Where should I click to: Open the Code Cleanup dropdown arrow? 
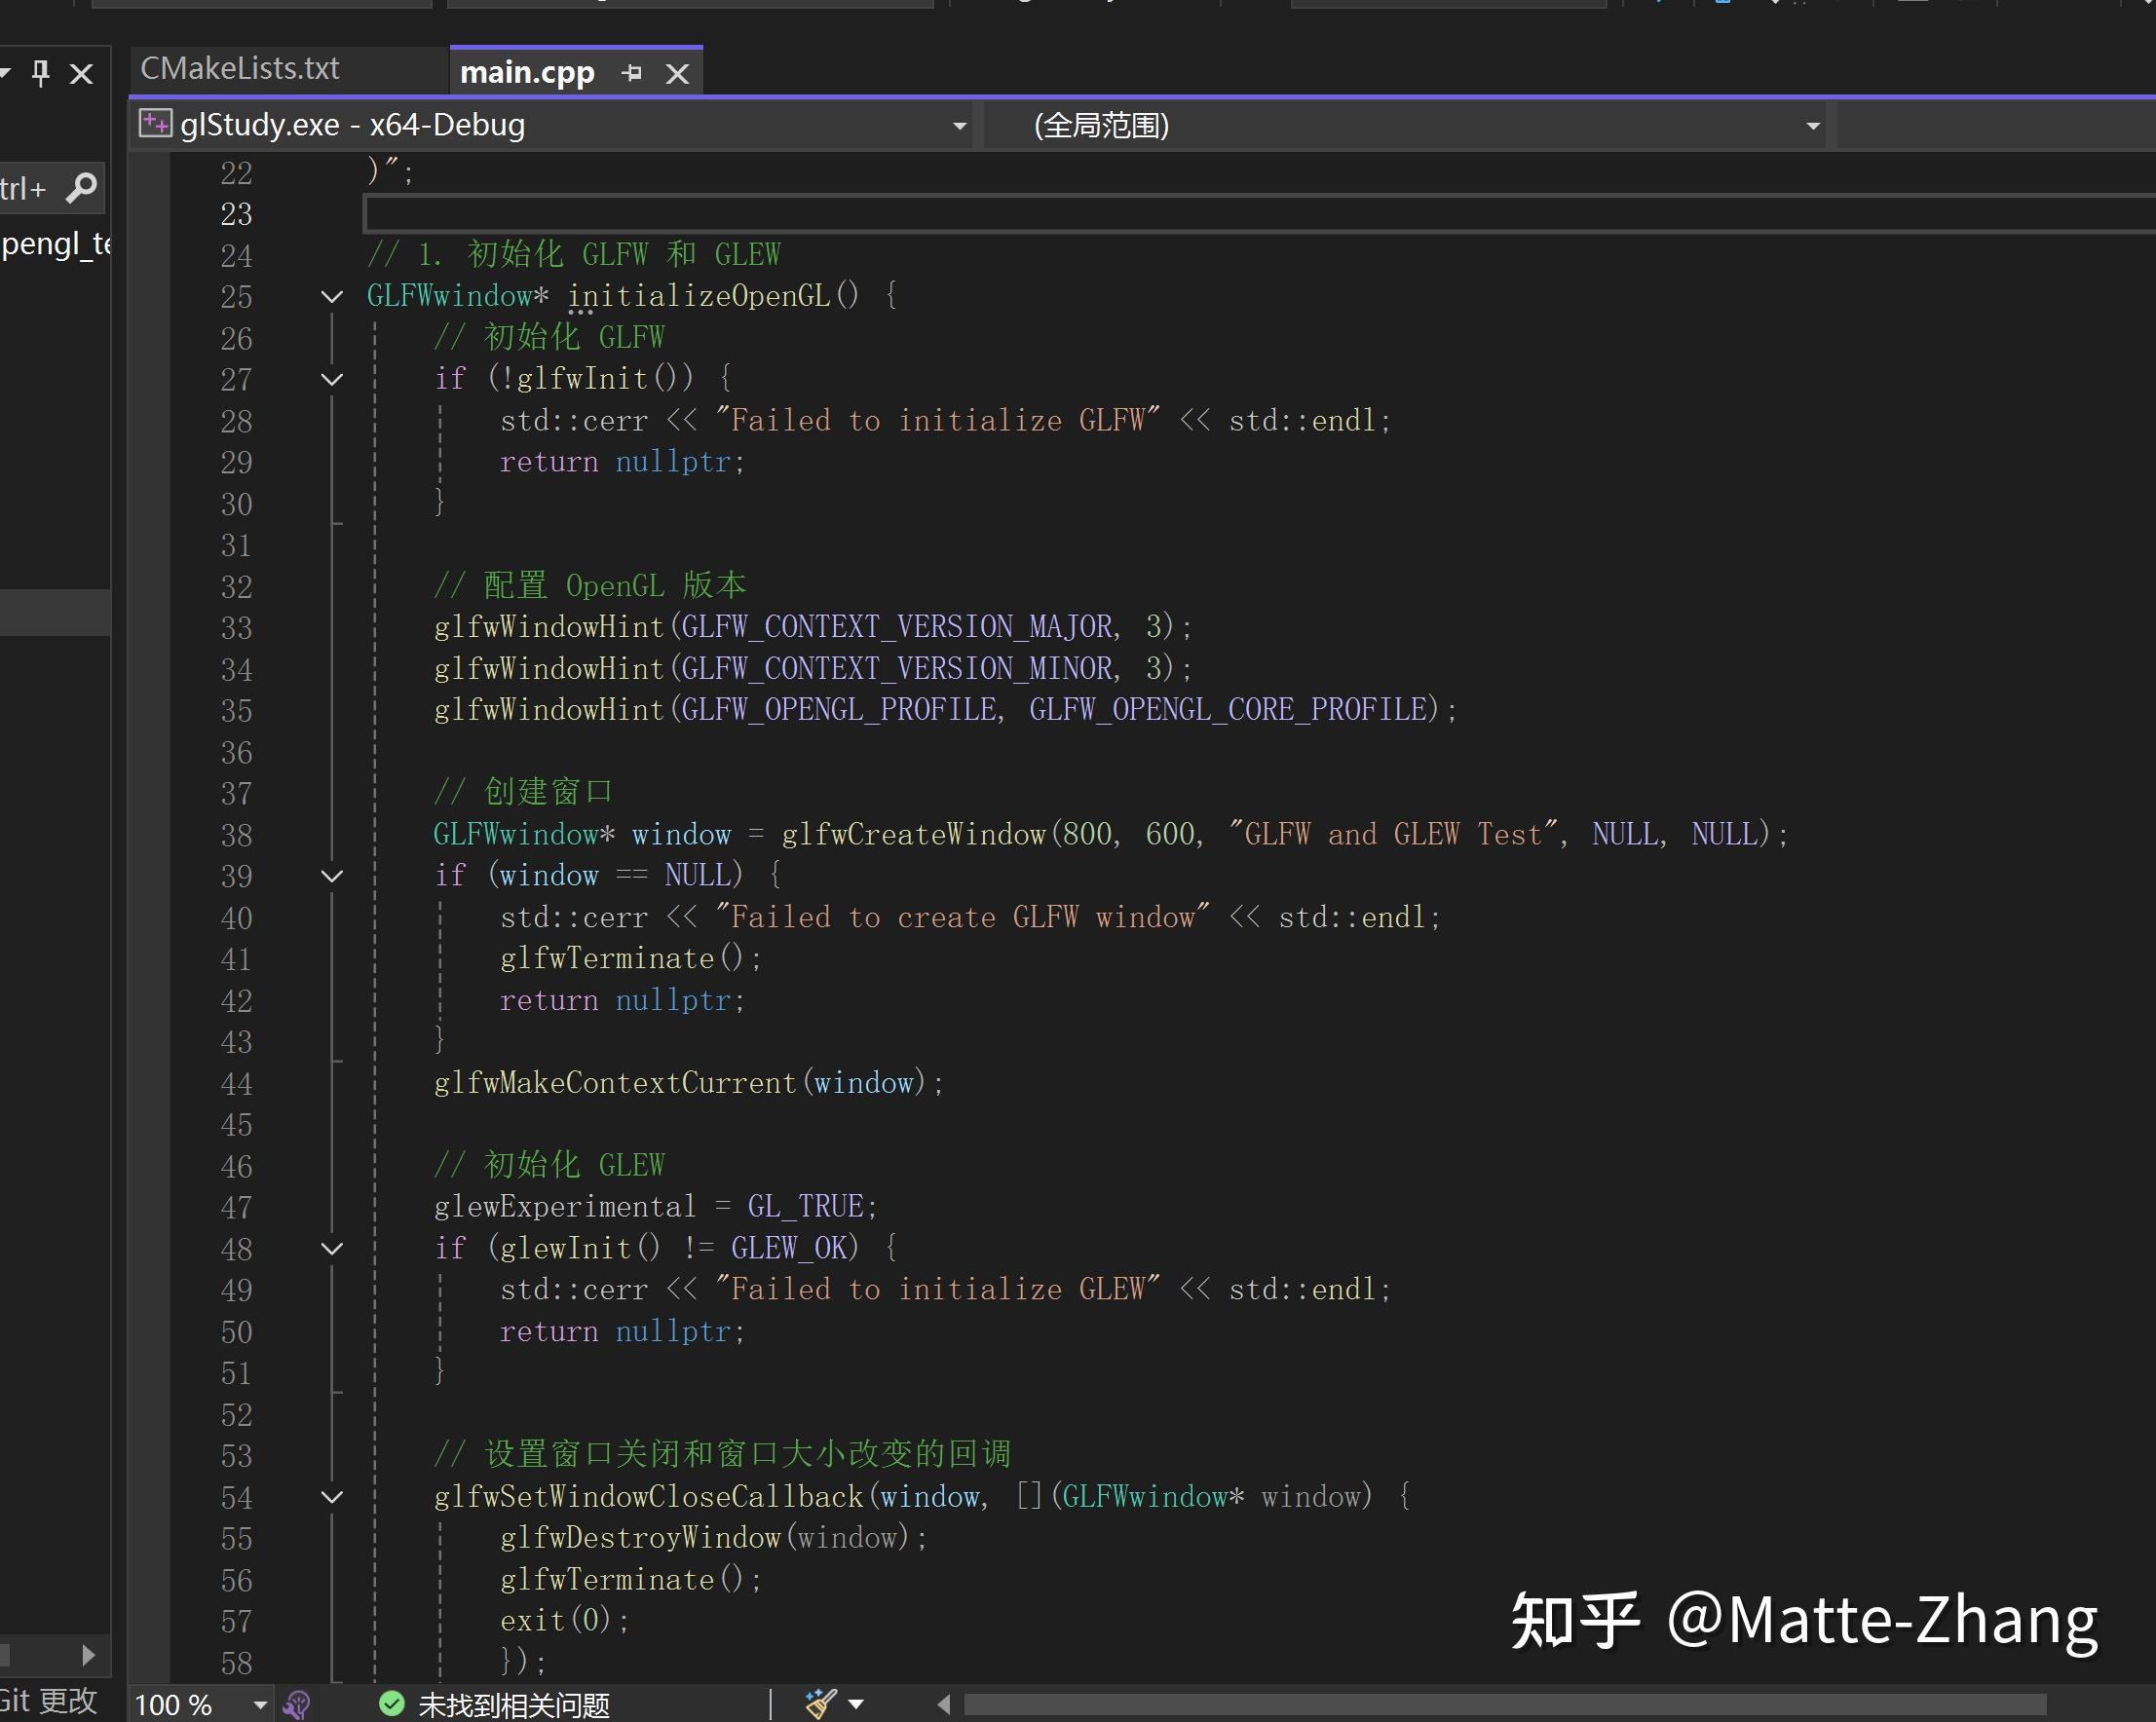[x=856, y=1703]
